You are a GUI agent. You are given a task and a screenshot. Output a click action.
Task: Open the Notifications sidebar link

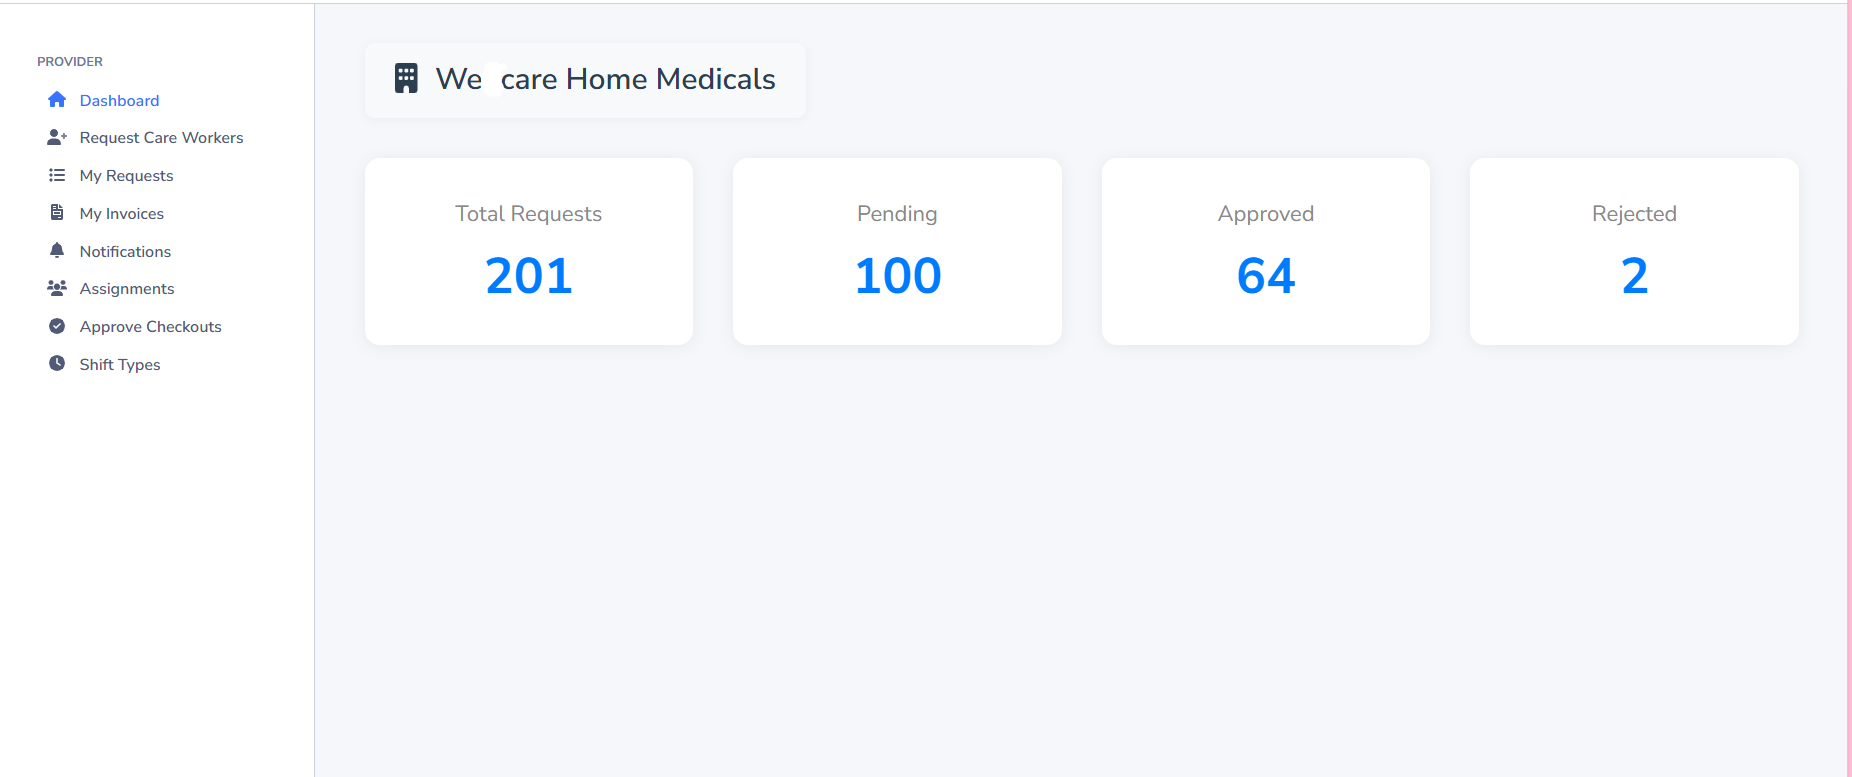tap(125, 252)
